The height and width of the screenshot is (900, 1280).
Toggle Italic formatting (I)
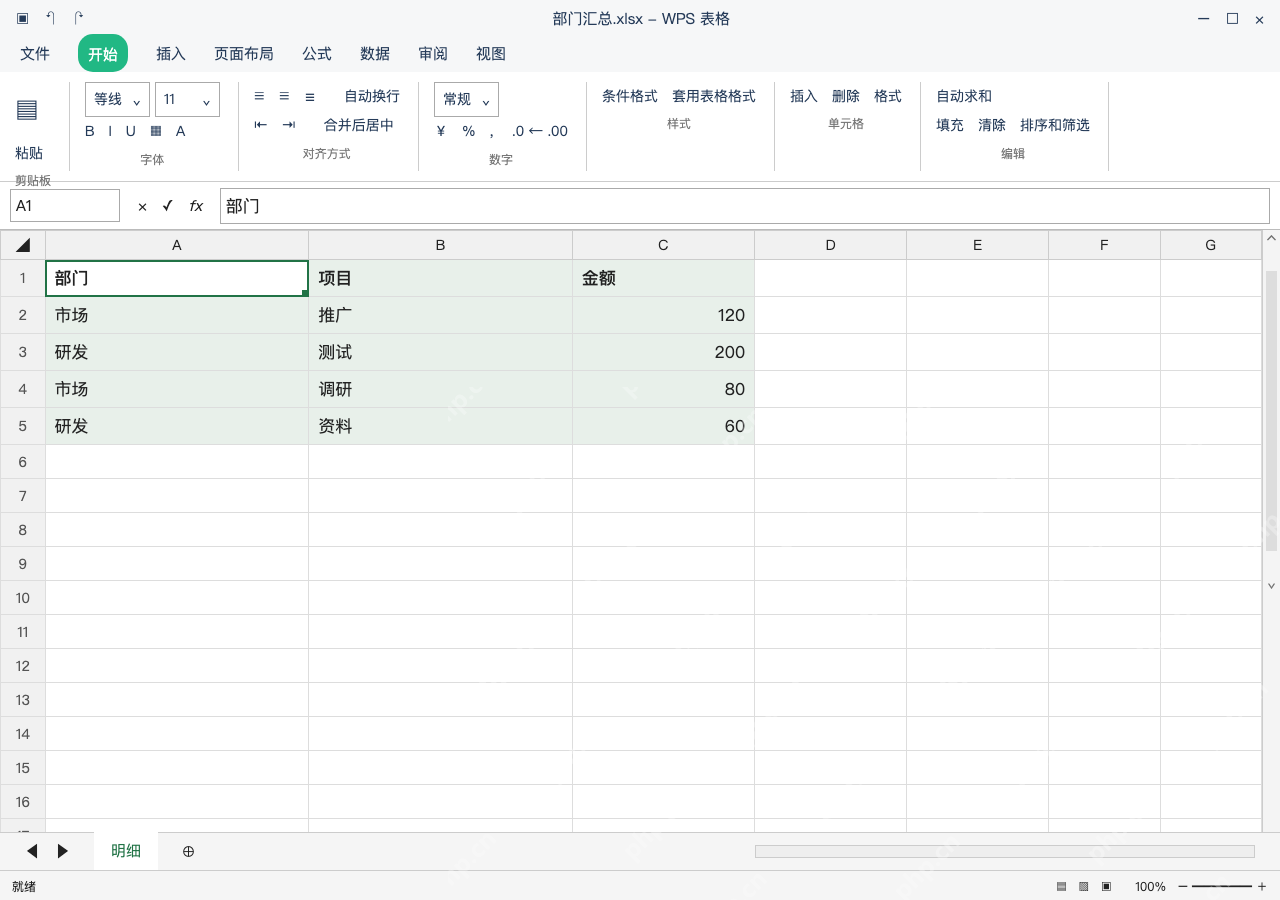pos(110,131)
